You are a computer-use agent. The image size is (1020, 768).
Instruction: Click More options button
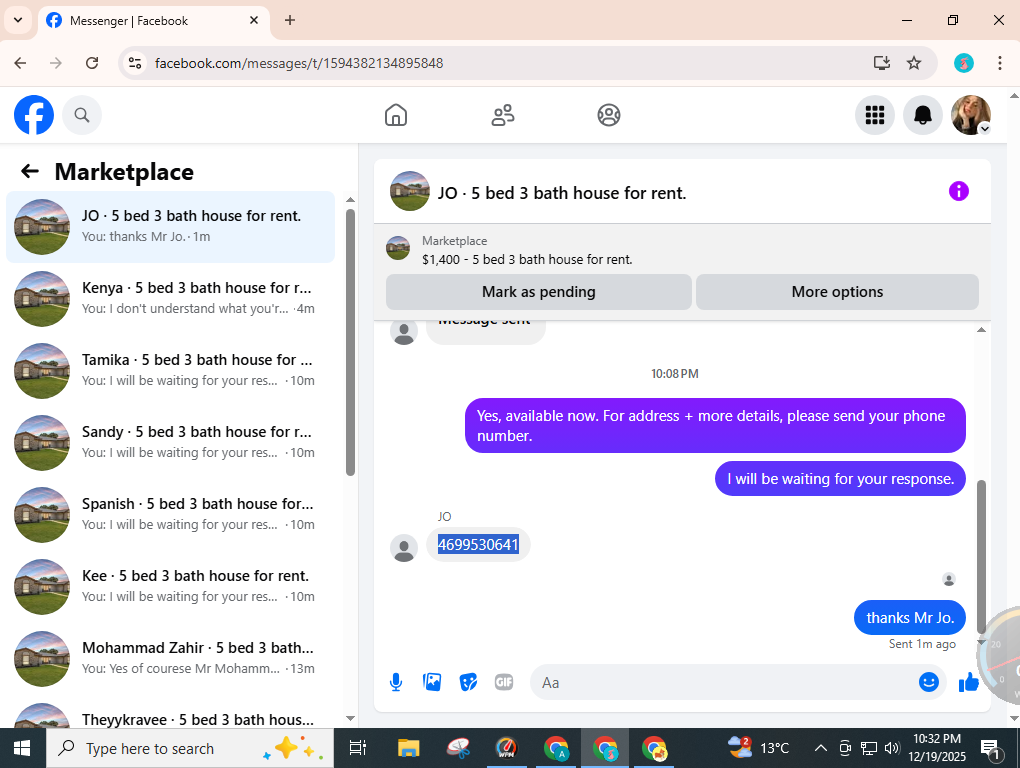[837, 292]
